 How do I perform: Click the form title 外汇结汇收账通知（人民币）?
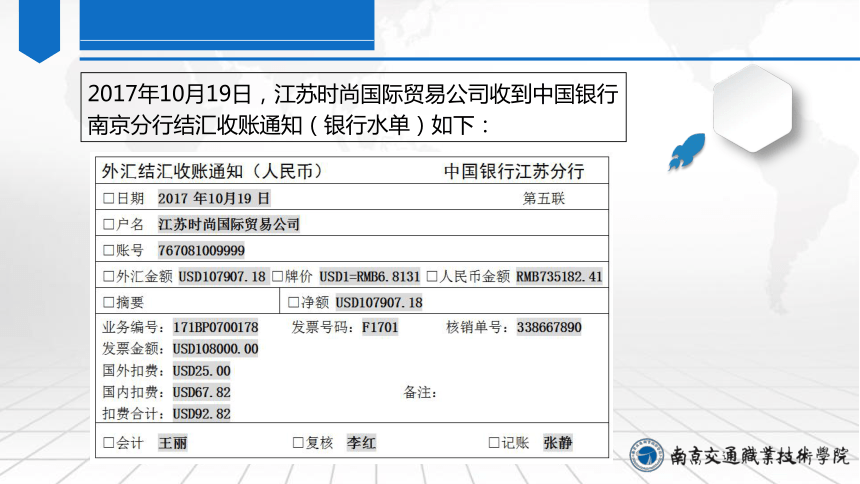[212, 172]
